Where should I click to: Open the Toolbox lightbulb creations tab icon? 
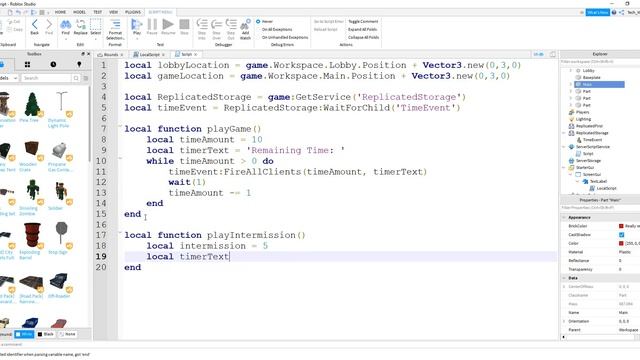79,64
